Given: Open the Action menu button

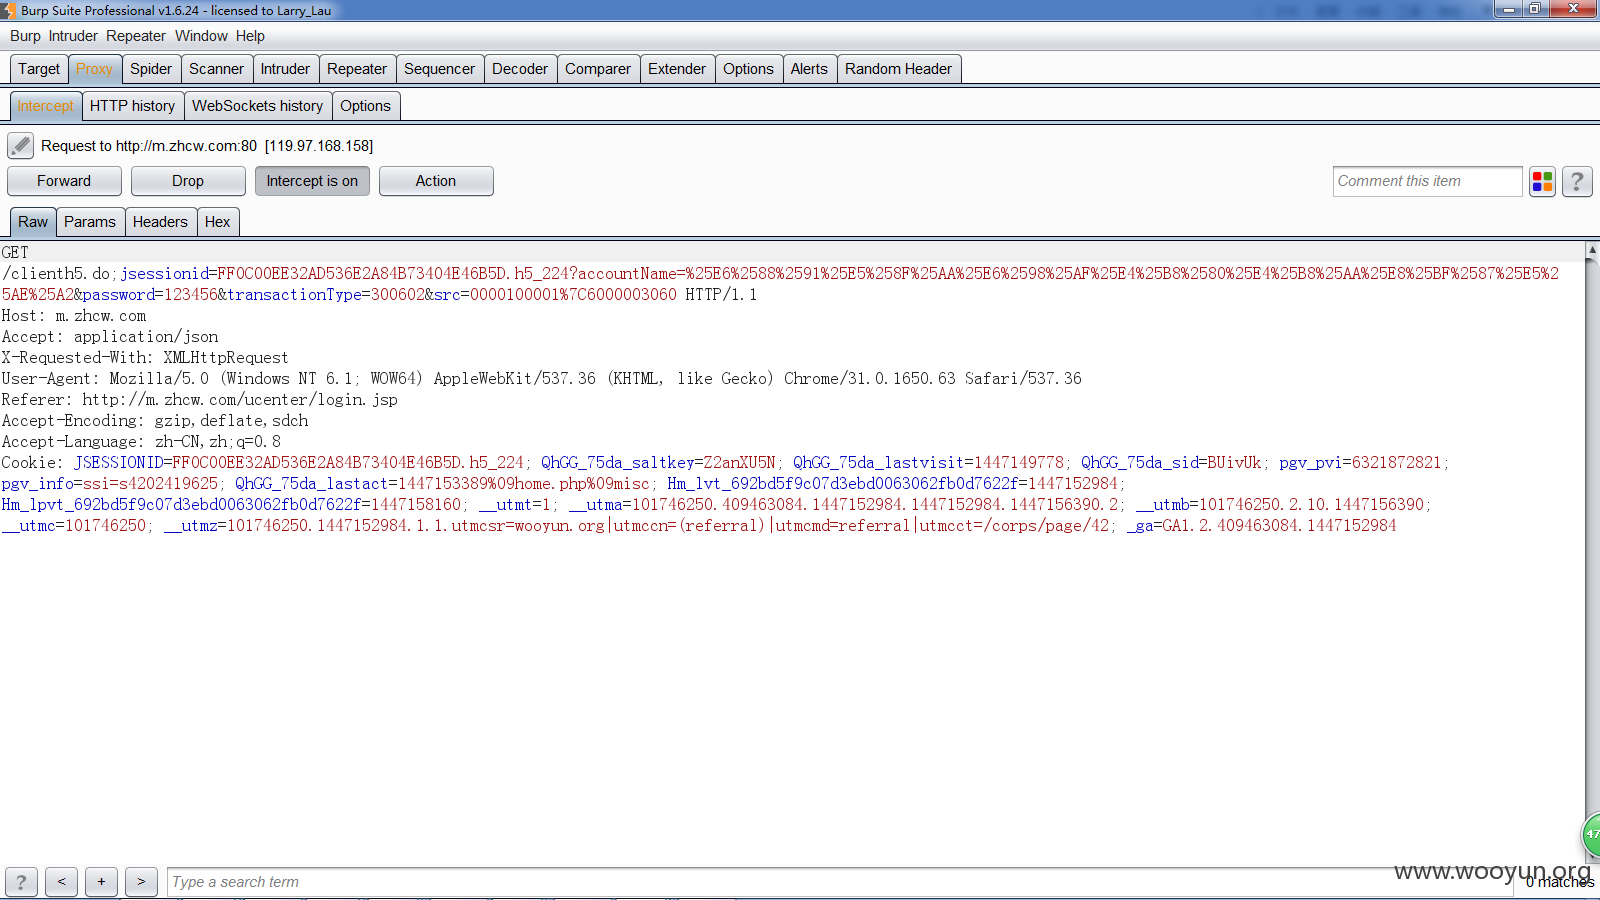Looking at the screenshot, I should click(436, 181).
